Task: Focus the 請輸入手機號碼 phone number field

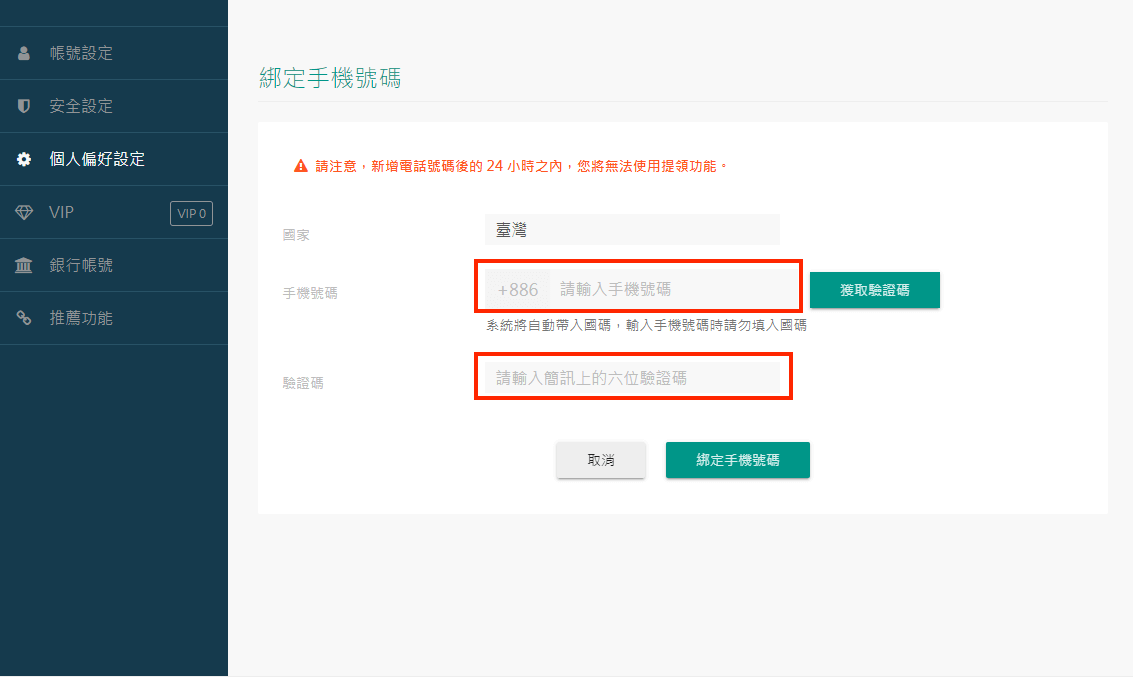Action: tap(670, 290)
